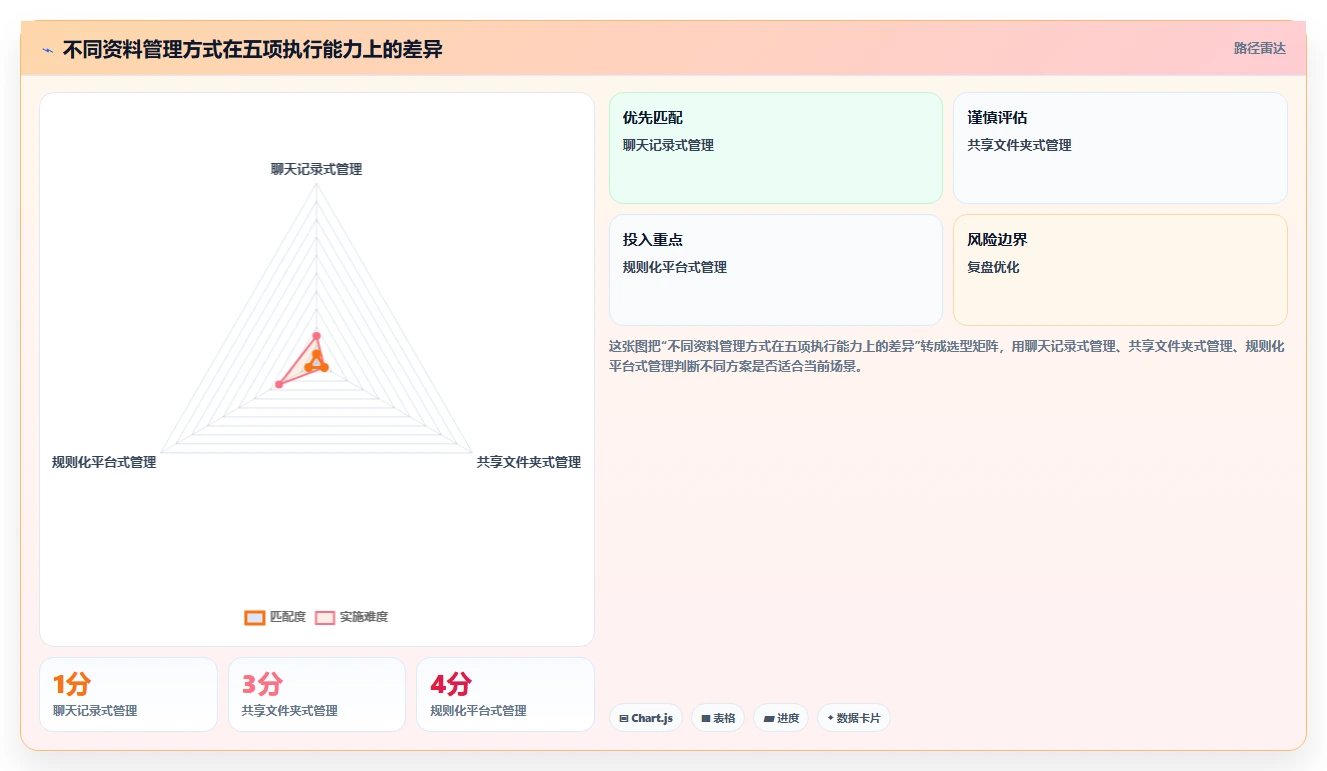Click the small icon before the page title
The width and height of the screenshot is (1327, 771).
pyautogui.click(x=47, y=50)
